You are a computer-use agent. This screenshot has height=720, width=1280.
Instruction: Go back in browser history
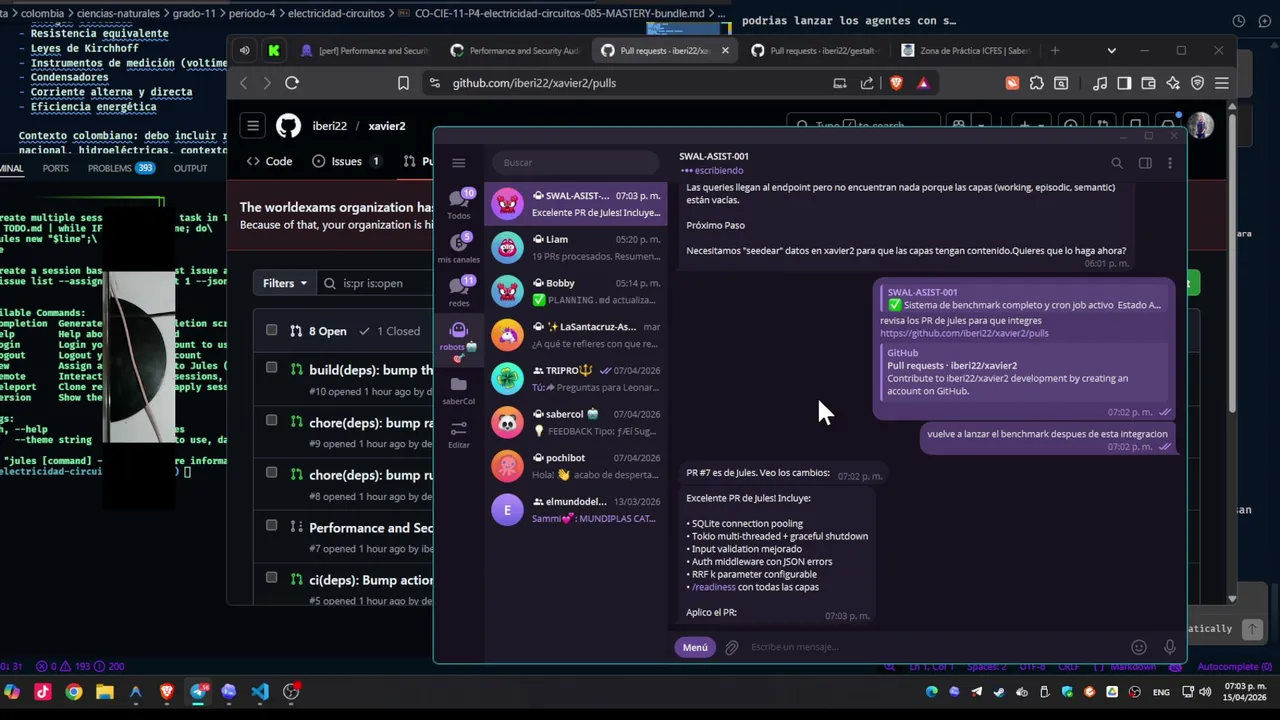coord(243,83)
